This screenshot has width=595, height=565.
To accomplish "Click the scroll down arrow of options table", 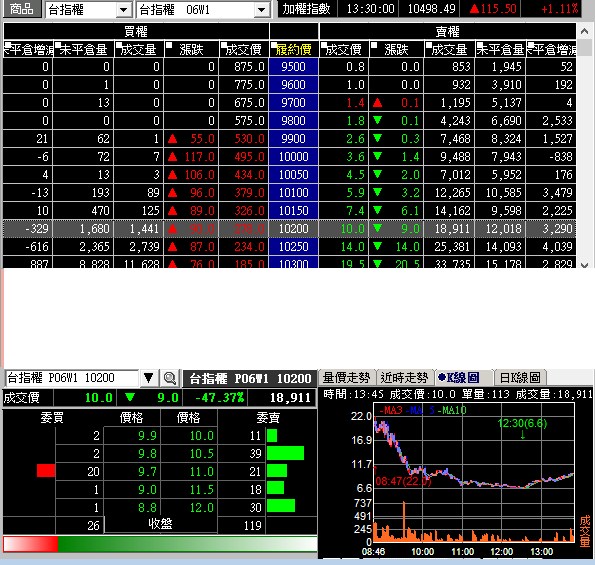I will tap(585, 265).
